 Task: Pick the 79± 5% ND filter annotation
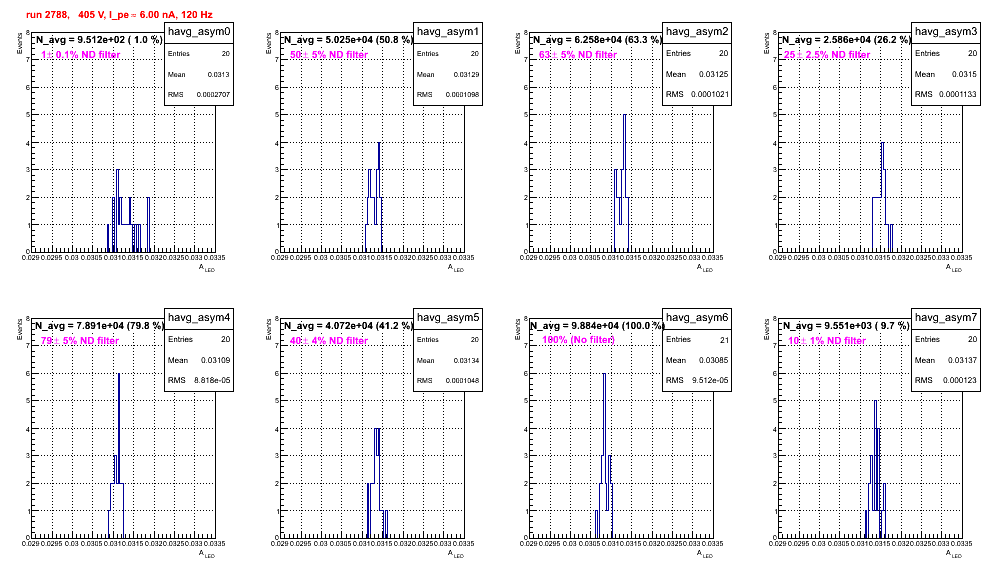(x=80, y=341)
